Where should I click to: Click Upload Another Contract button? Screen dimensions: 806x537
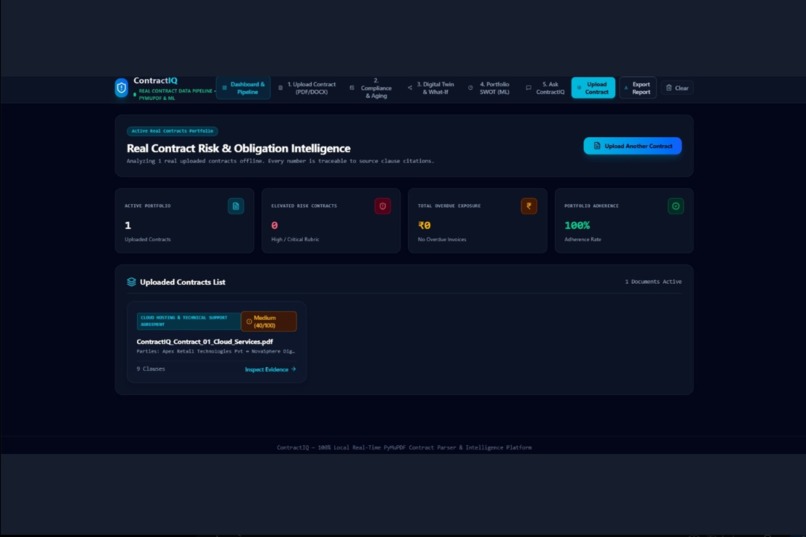click(633, 146)
